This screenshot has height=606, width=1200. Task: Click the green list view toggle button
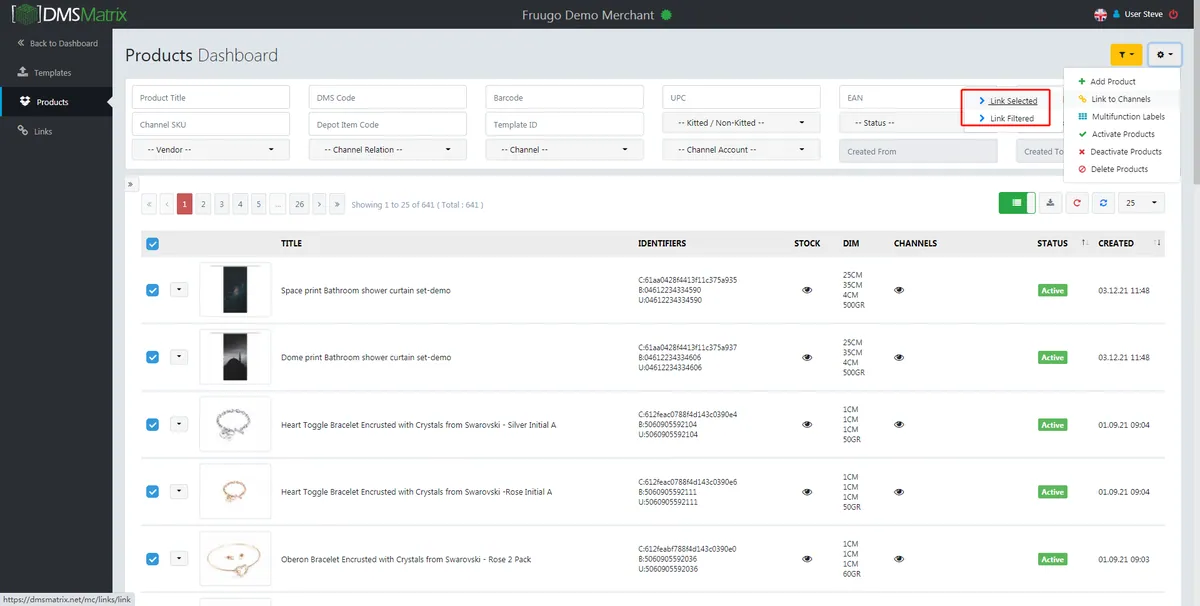point(1016,203)
